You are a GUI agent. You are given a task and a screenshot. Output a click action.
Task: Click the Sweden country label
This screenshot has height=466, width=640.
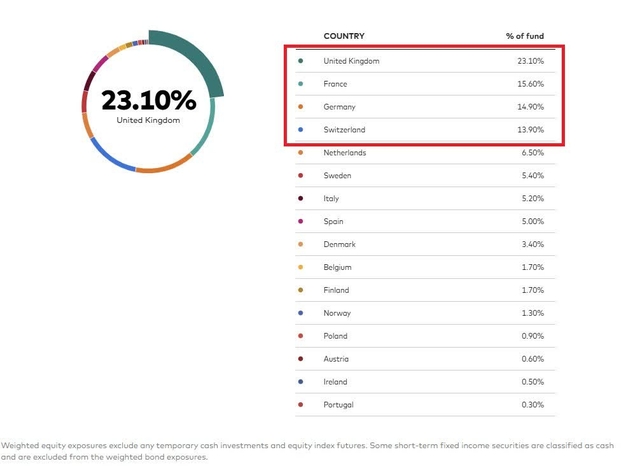tap(337, 175)
